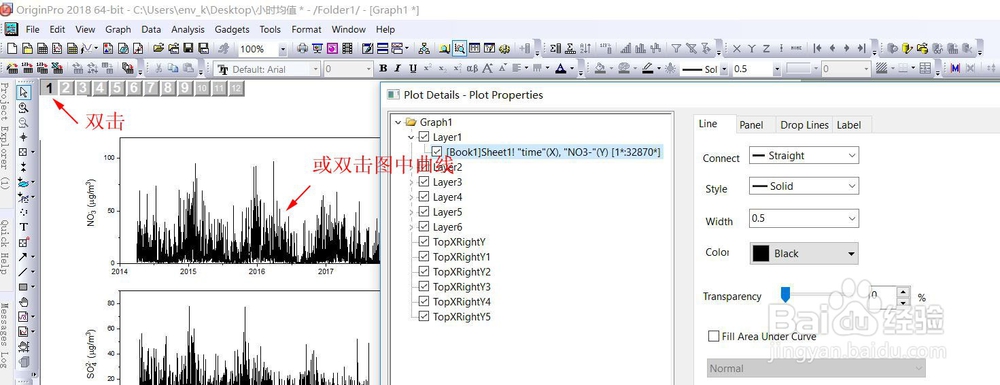The image size is (1000, 385).
Task: Collapse the Graph1 tree node
Action: pyautogui.click(x=399, y=122)
